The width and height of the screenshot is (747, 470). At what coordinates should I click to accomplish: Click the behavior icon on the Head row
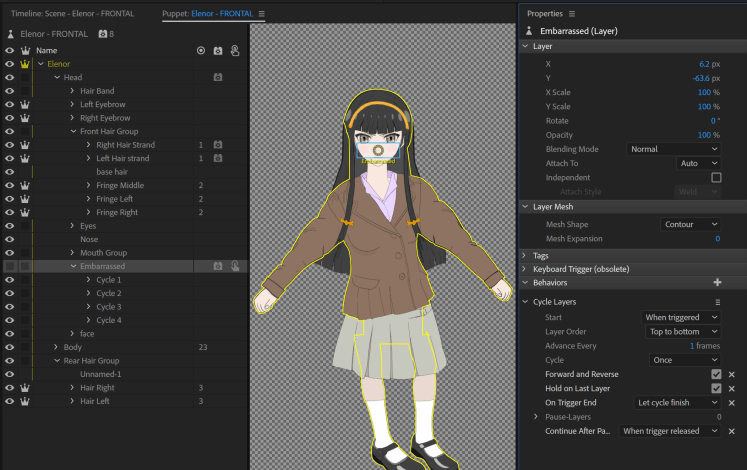tap(217, 77)
